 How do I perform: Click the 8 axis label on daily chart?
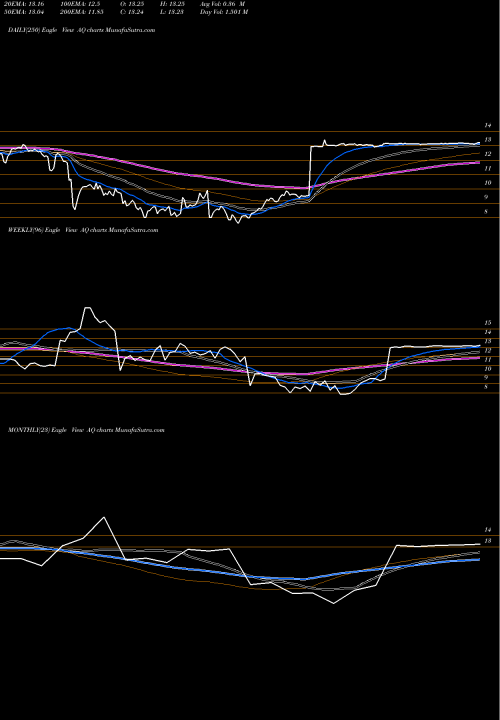[x=486, y=212]
